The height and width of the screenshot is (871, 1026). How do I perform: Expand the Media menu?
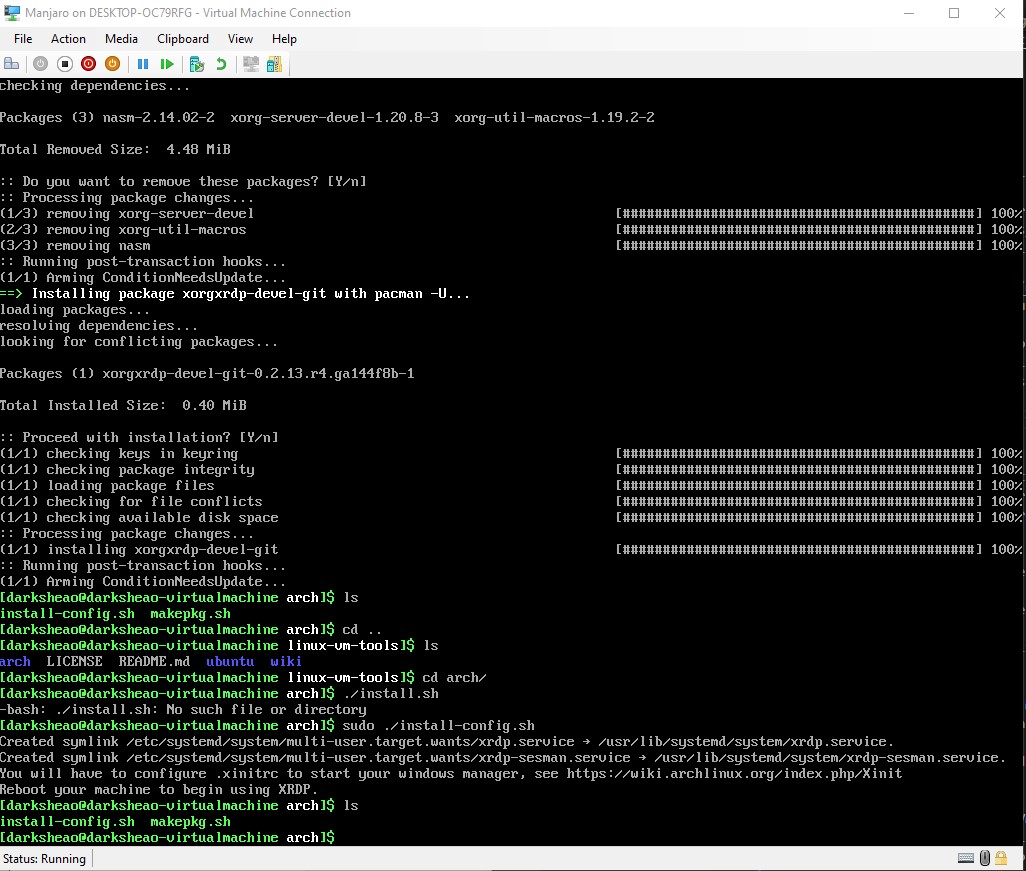[121, 39]
